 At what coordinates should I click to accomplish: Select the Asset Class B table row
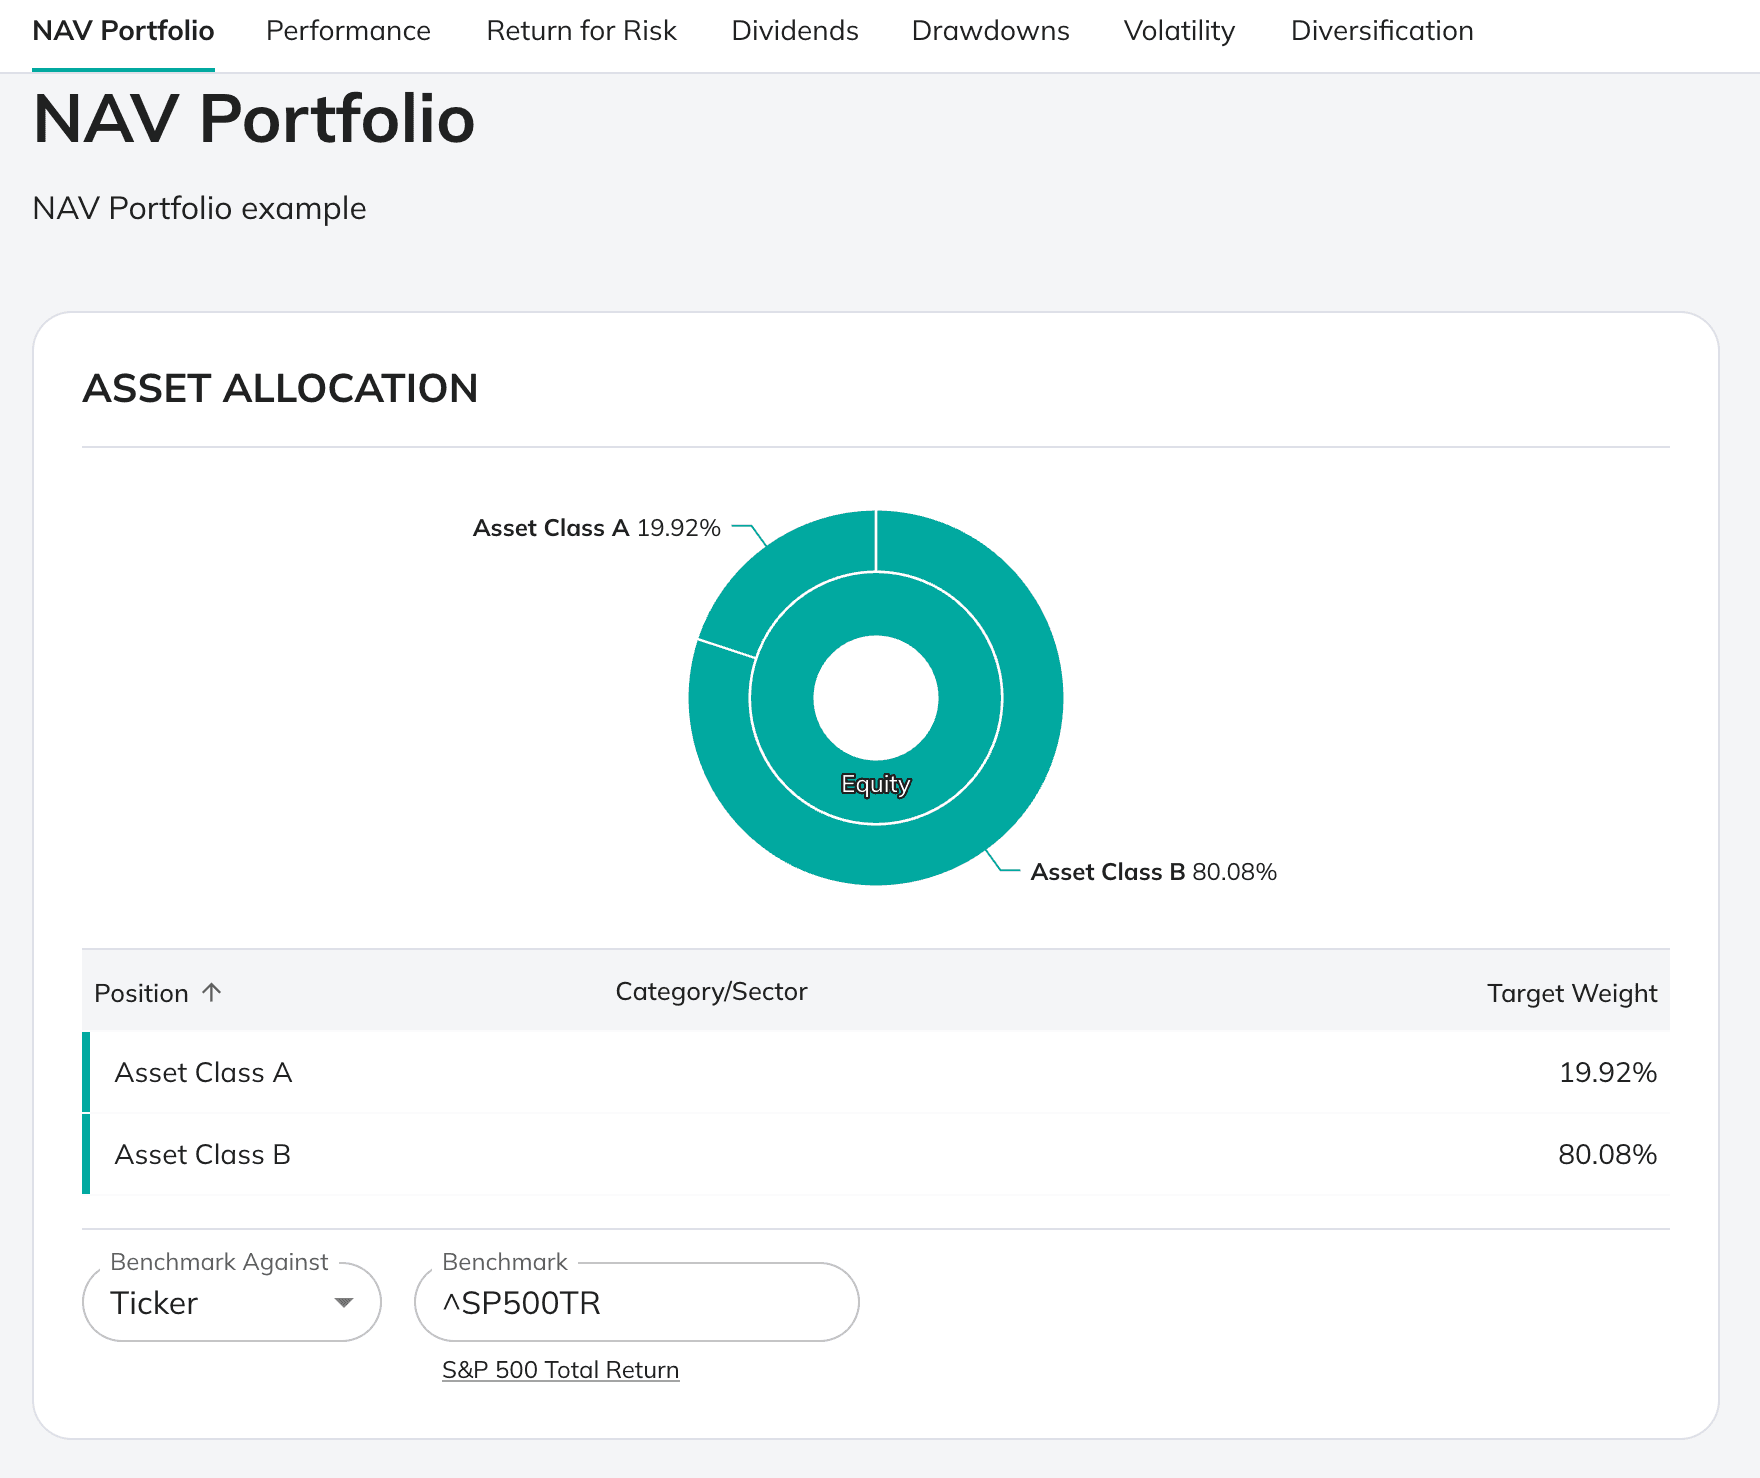(x=876, y=1154)
